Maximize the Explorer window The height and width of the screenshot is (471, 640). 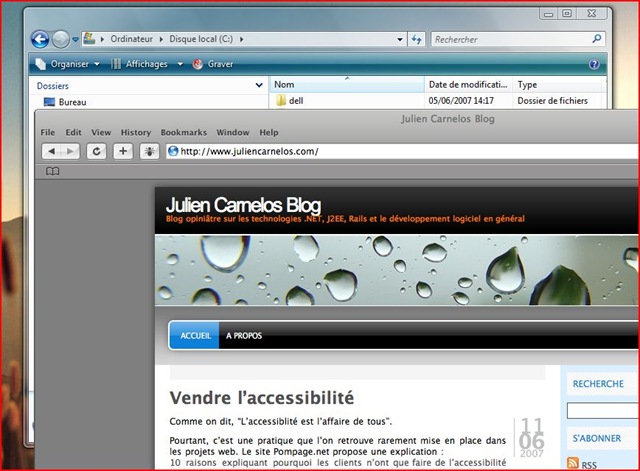coord(567,14)
